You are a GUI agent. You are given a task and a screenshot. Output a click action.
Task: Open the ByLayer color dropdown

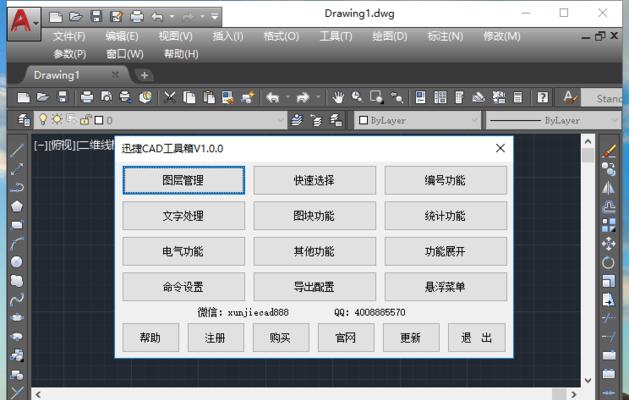click(475, 120)
